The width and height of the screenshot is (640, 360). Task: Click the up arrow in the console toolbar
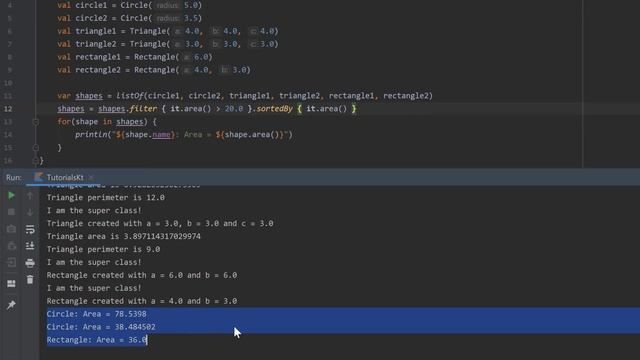30,196
